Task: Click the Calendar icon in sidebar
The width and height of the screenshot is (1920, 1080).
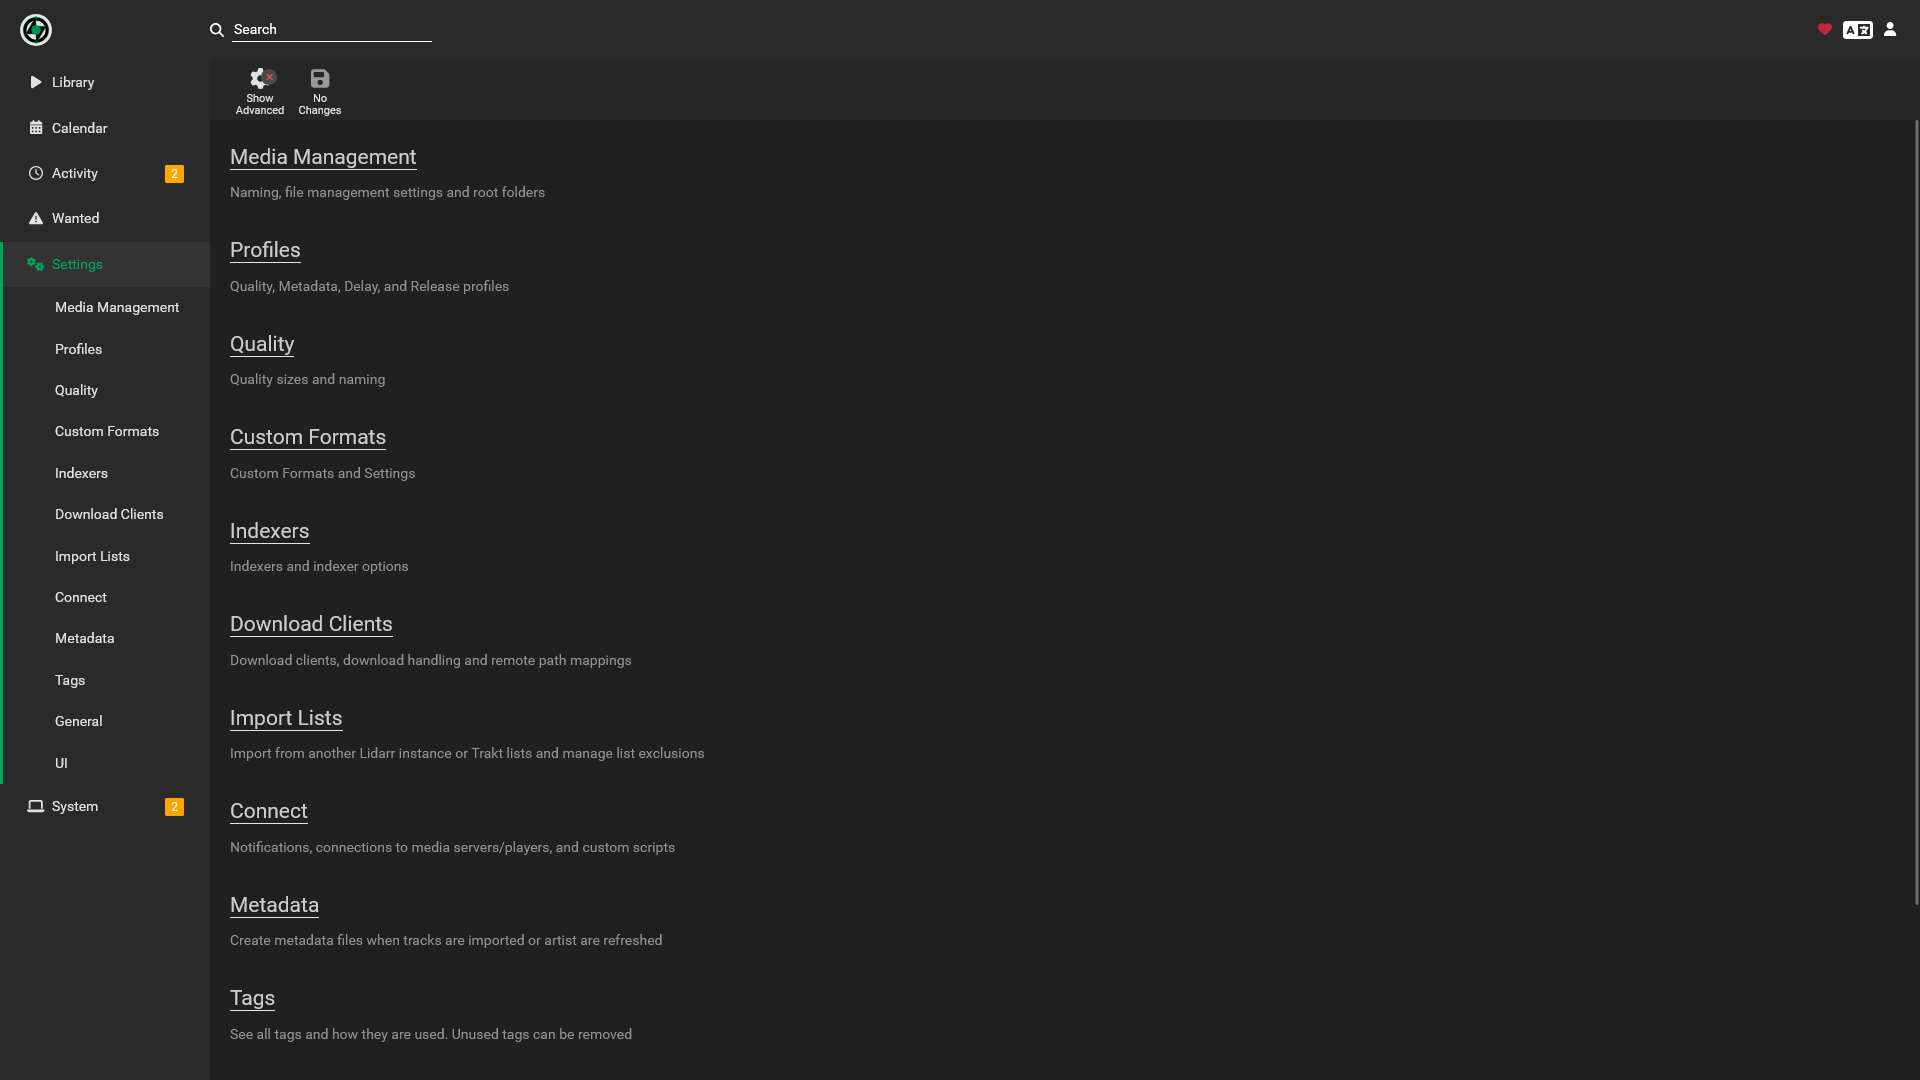Action: [36, 128]
